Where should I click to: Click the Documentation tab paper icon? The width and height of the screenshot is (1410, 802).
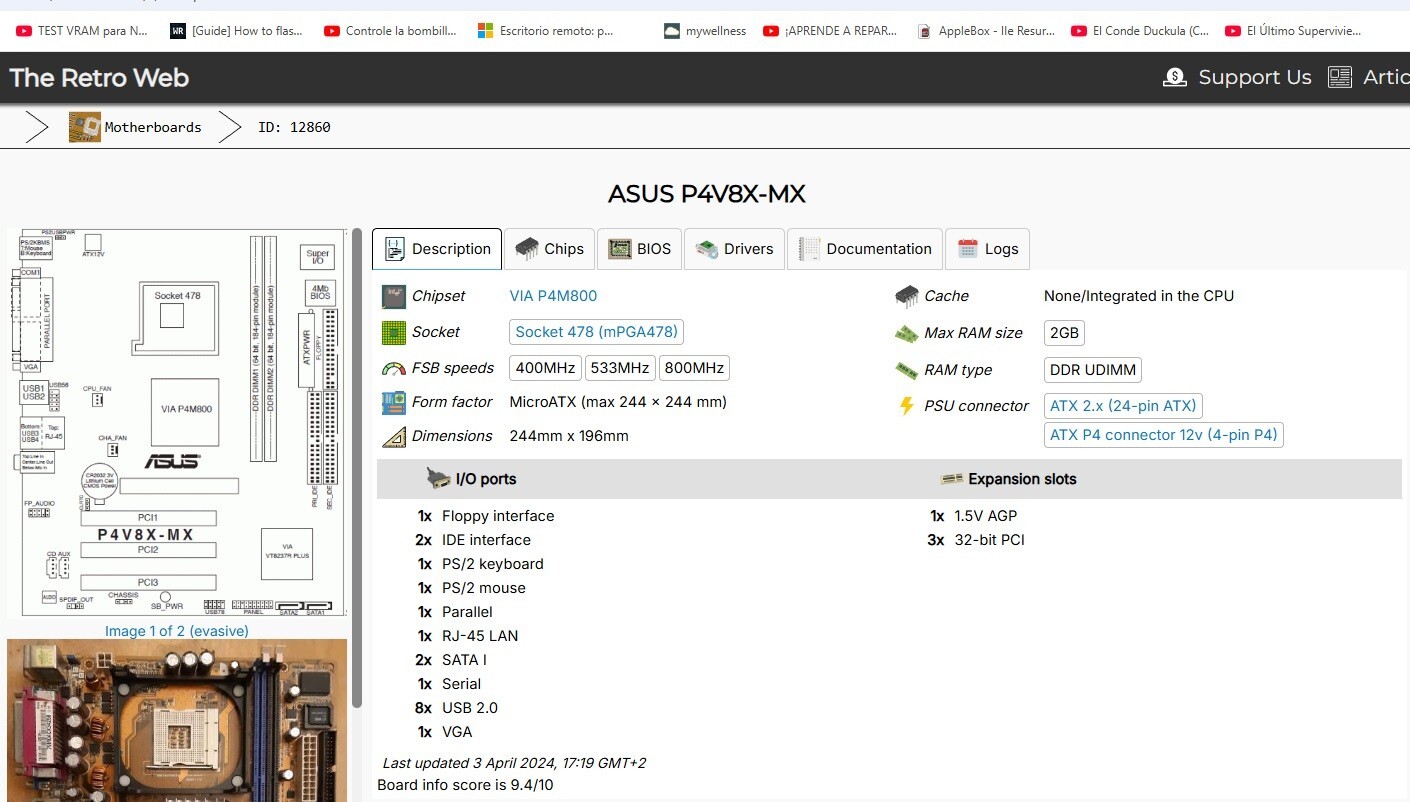(809, 249)
